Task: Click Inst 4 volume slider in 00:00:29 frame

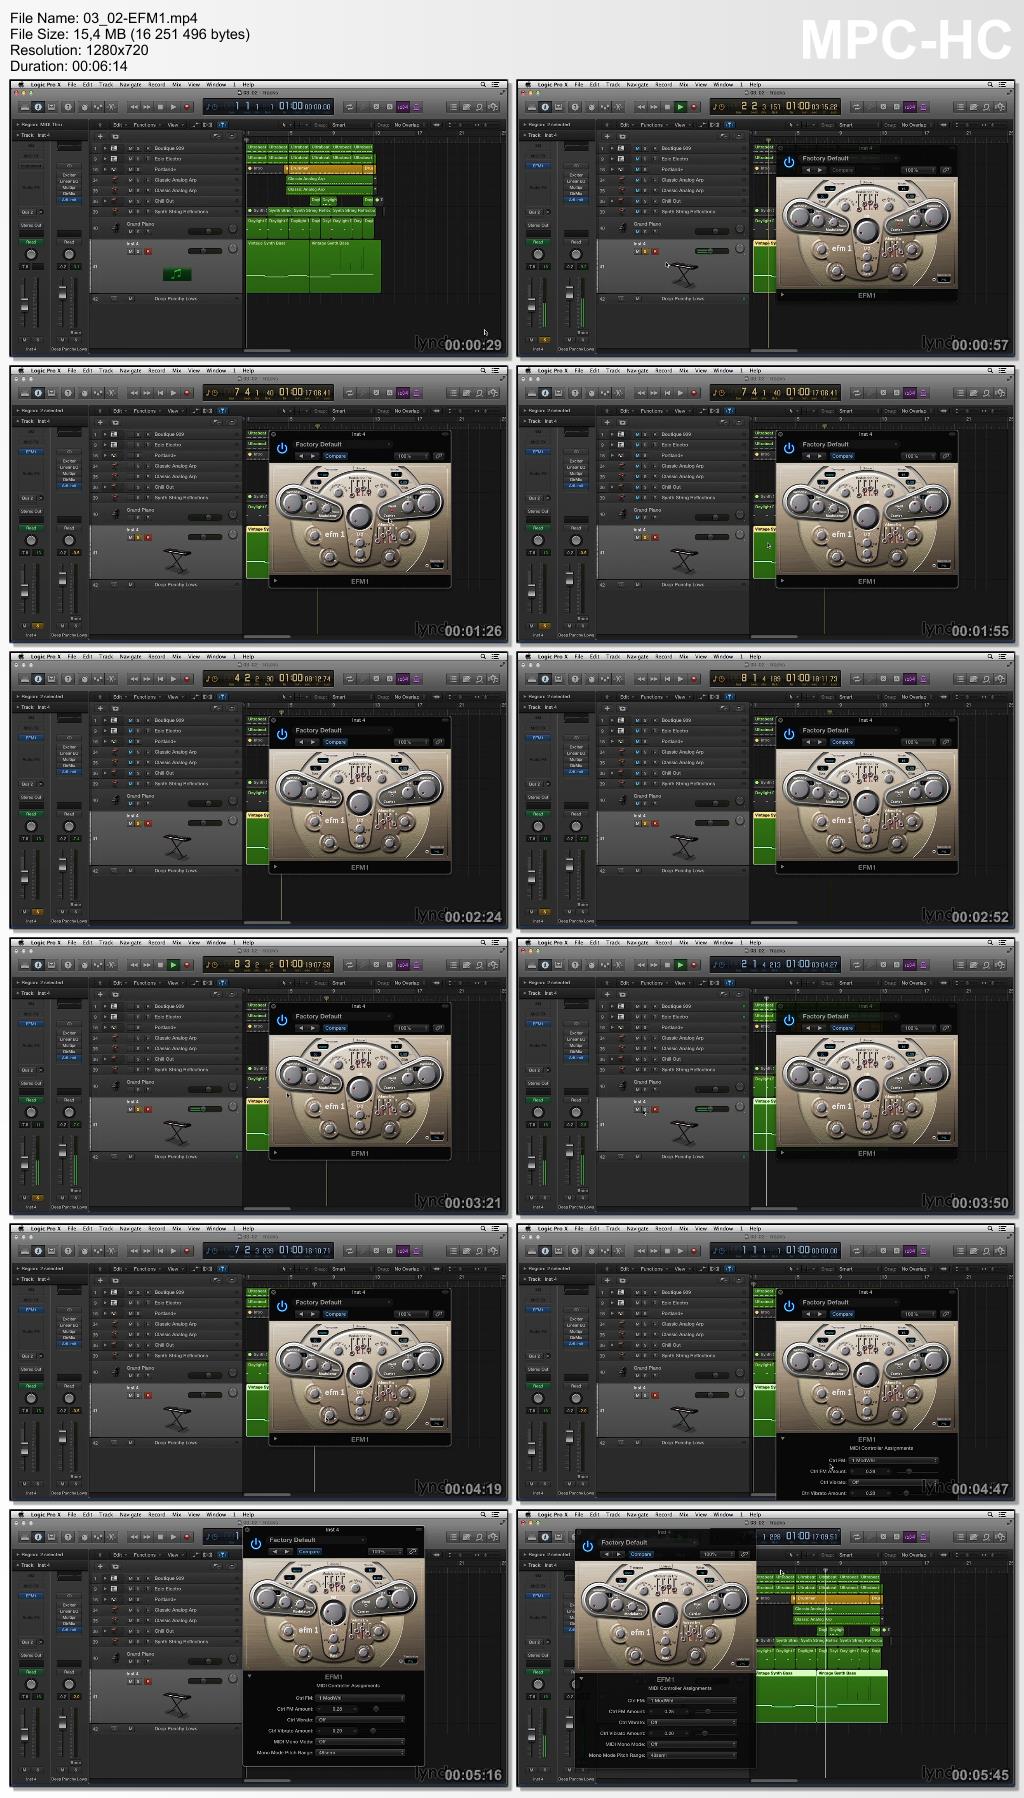Action: point(204,250)
